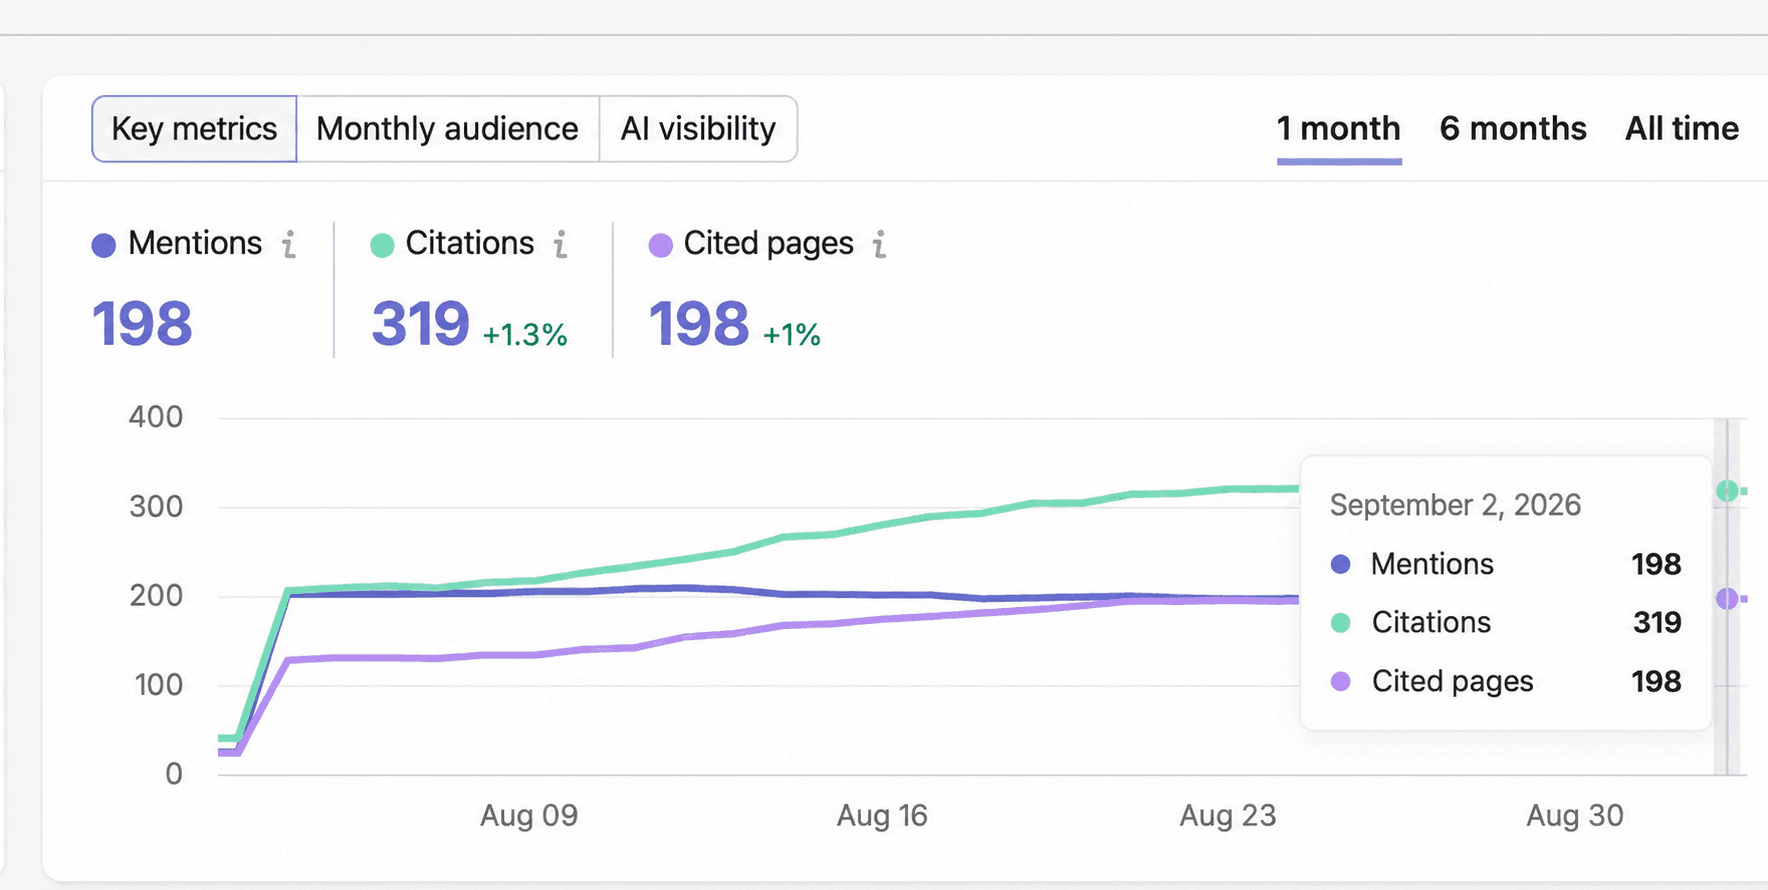
Task: Open the Citations info icon
Action: point(561,244)
